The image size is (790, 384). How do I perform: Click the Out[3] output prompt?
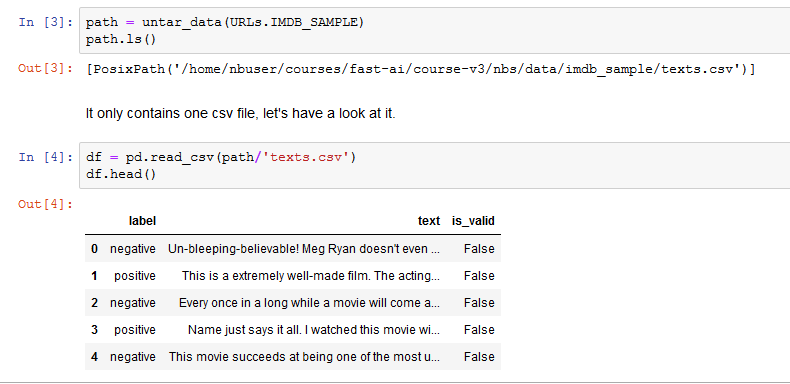pyautogui.click(x=46, y=68)
